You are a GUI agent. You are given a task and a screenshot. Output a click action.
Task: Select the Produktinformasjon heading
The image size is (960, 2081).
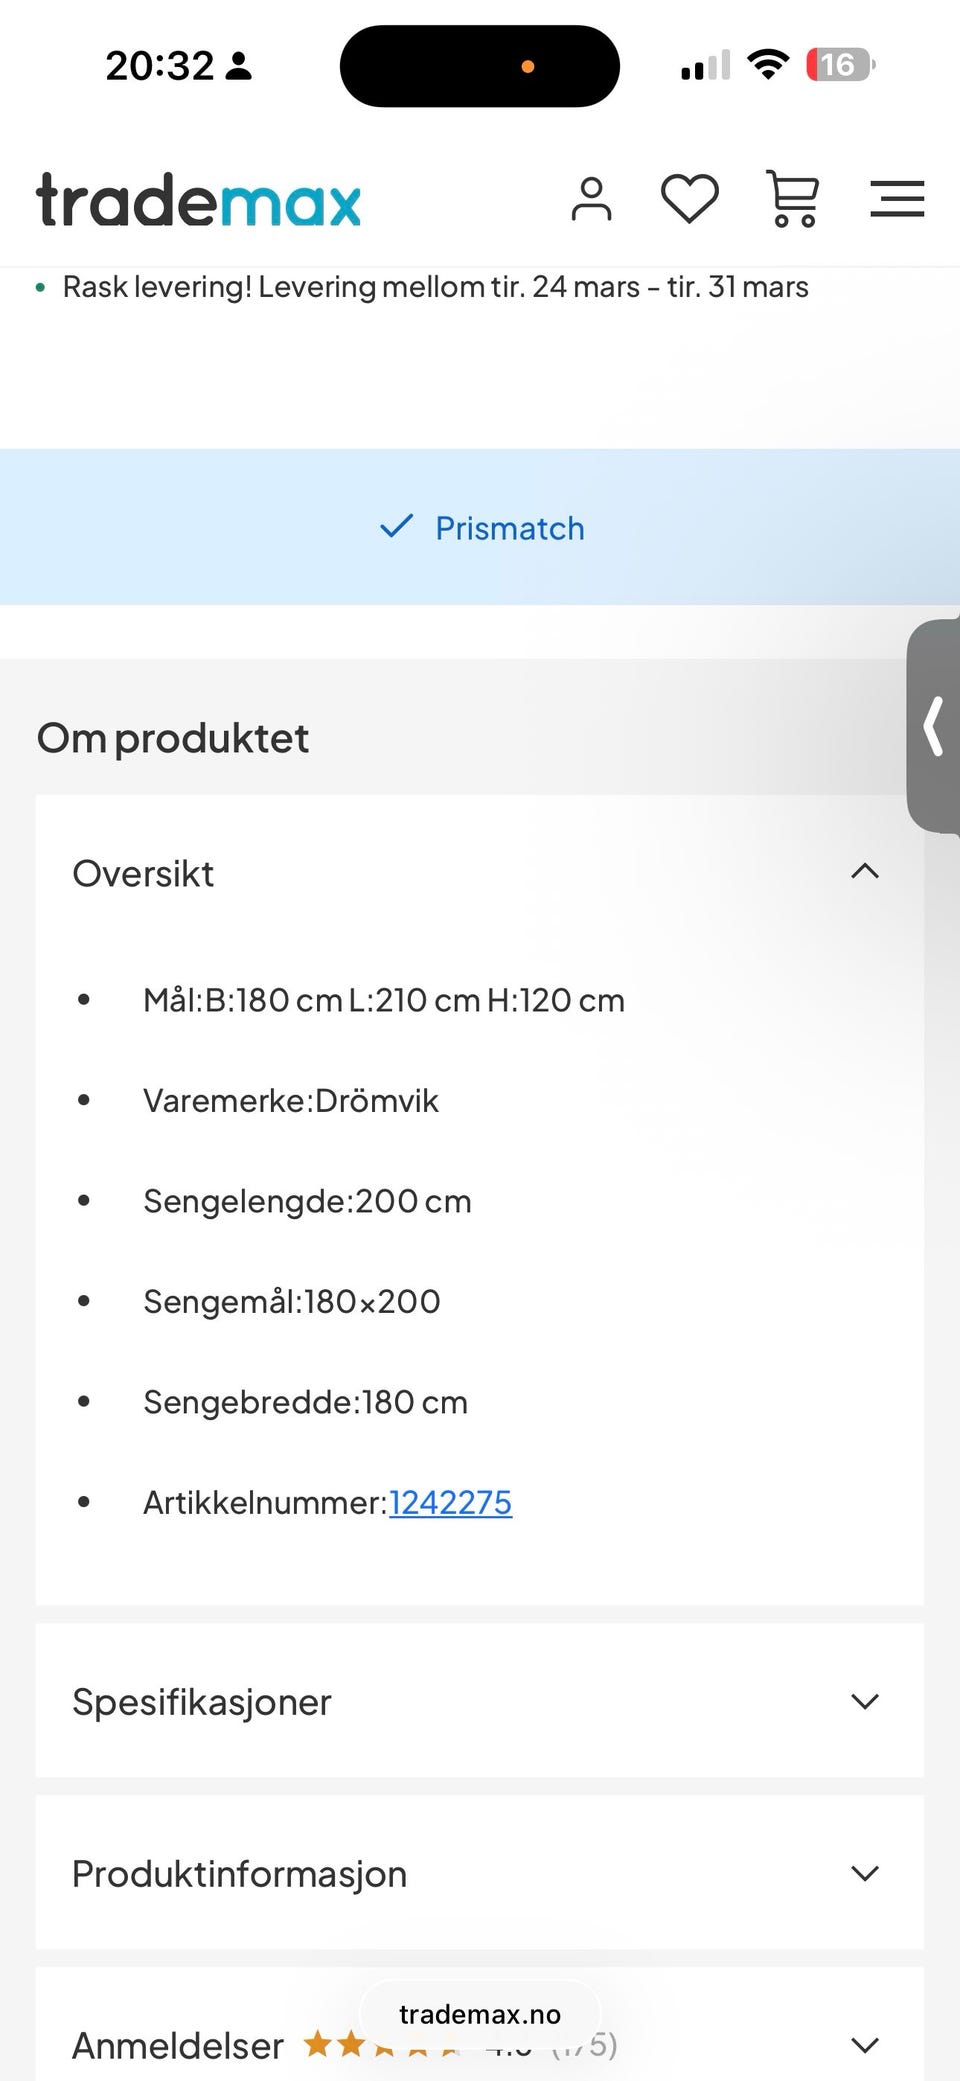point(240,1874)
